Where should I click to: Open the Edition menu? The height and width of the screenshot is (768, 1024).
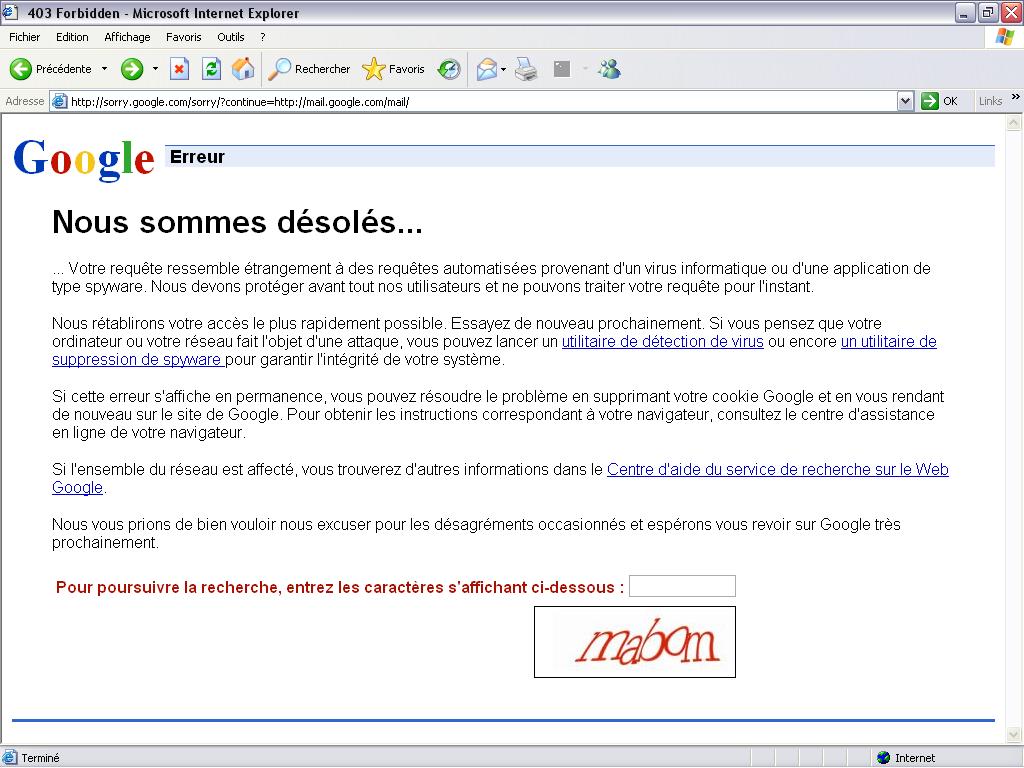point(72,37)
